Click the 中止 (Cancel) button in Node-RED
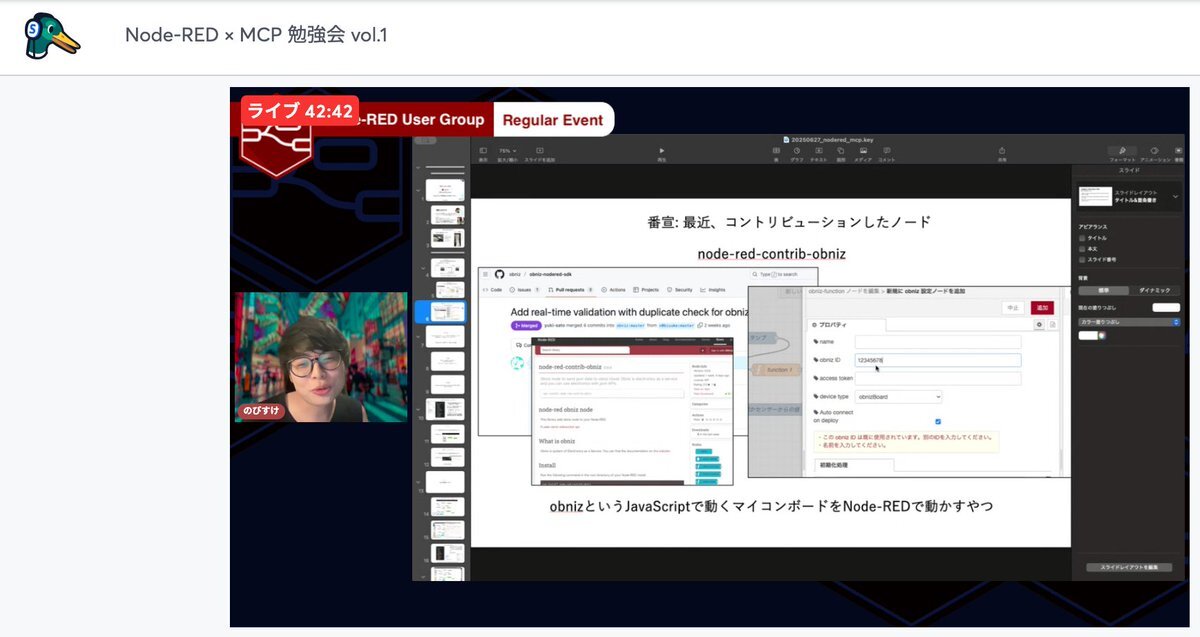 (1014, 308)
